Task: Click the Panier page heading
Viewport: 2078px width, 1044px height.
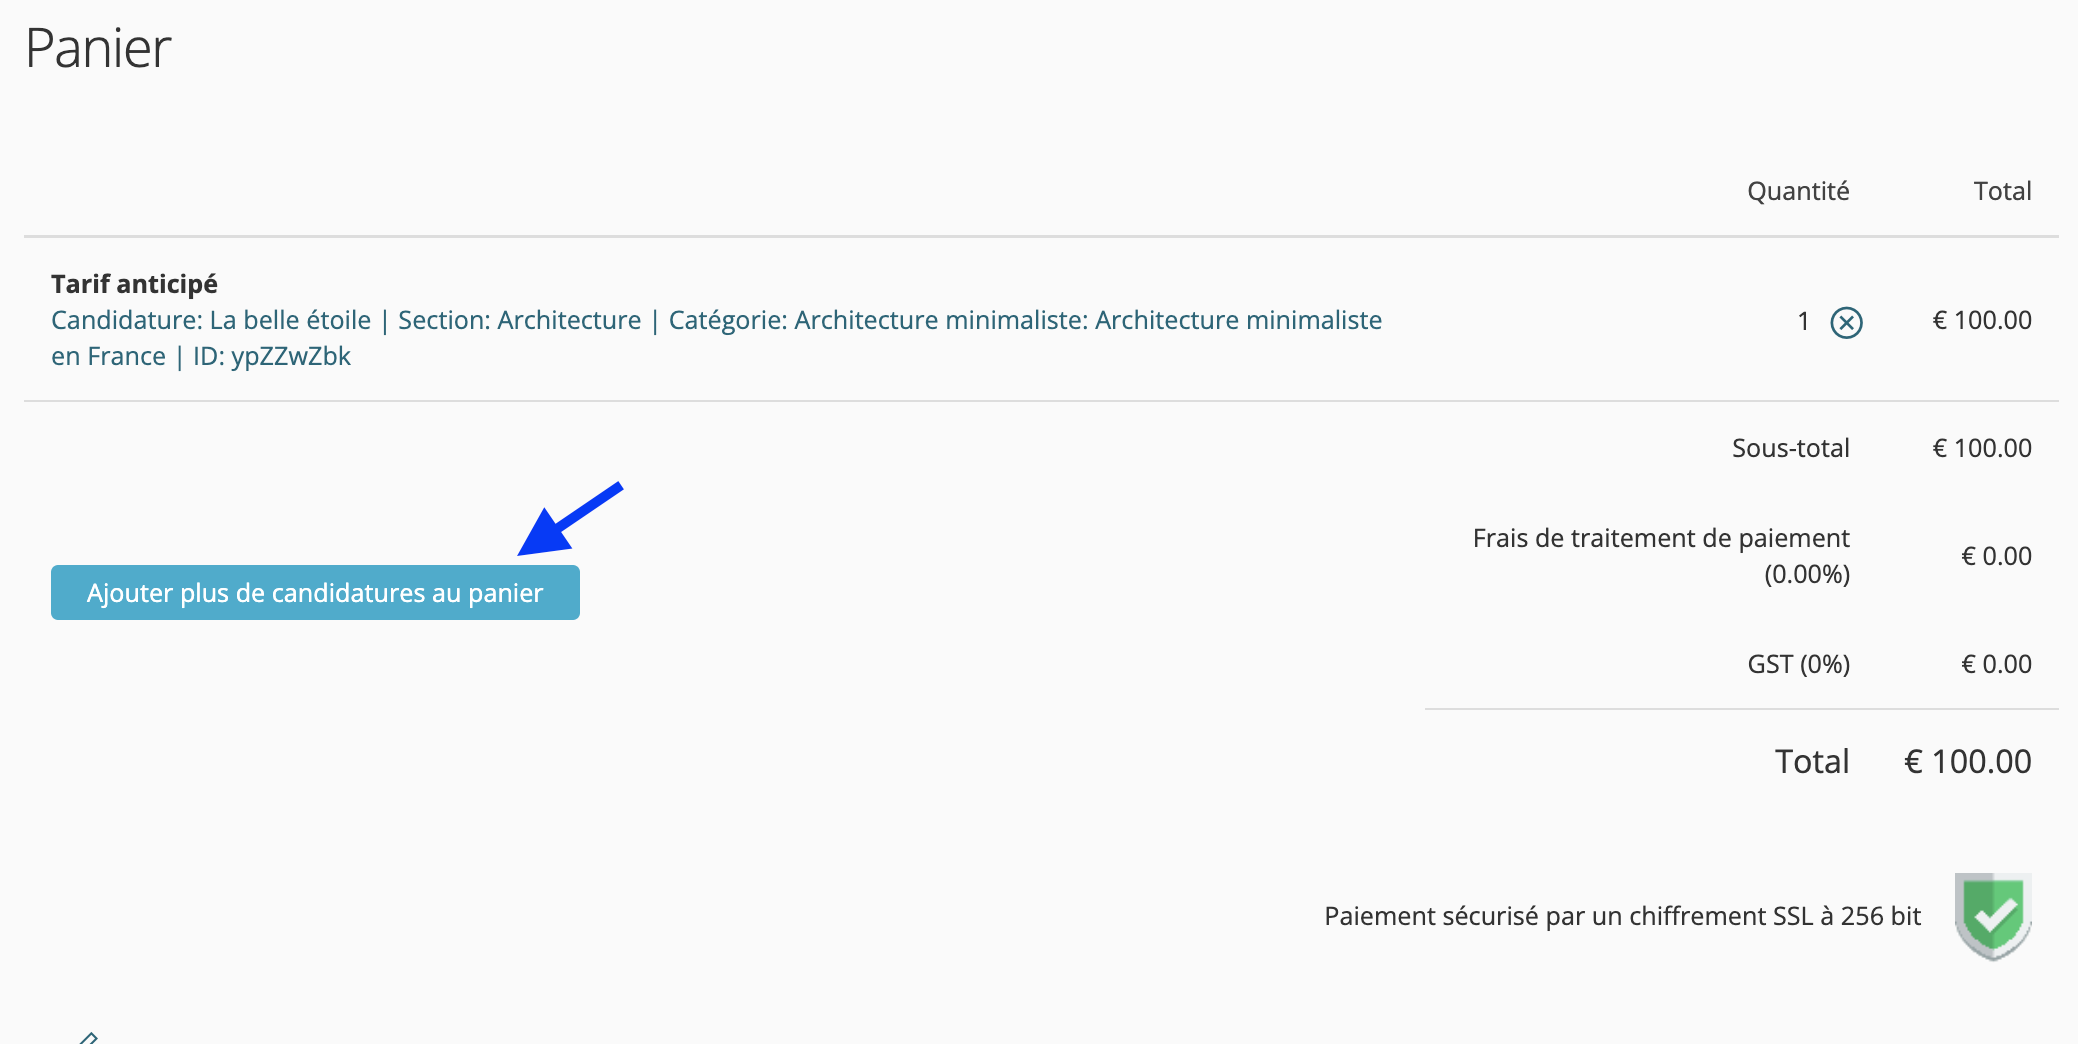Action: click(98, 48)
